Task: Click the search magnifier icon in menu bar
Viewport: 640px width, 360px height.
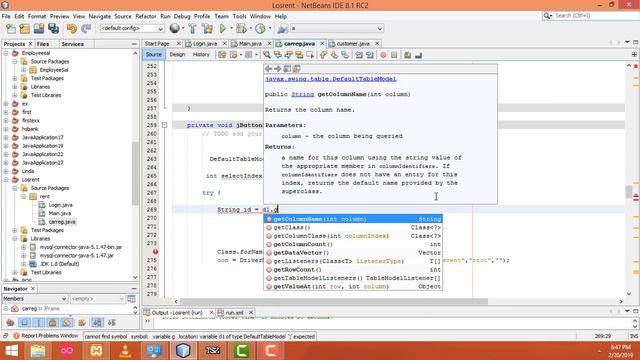Action: click(547, 16)
